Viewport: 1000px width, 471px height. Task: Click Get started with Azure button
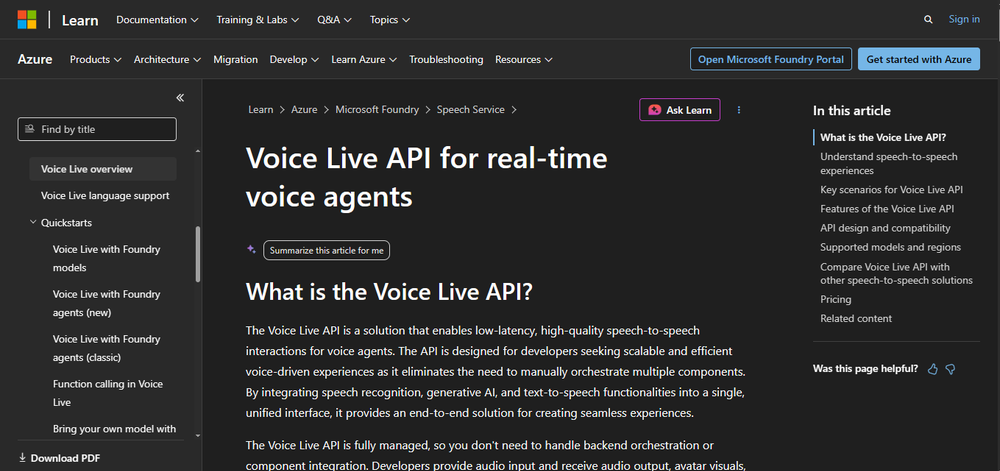(918, 59)
